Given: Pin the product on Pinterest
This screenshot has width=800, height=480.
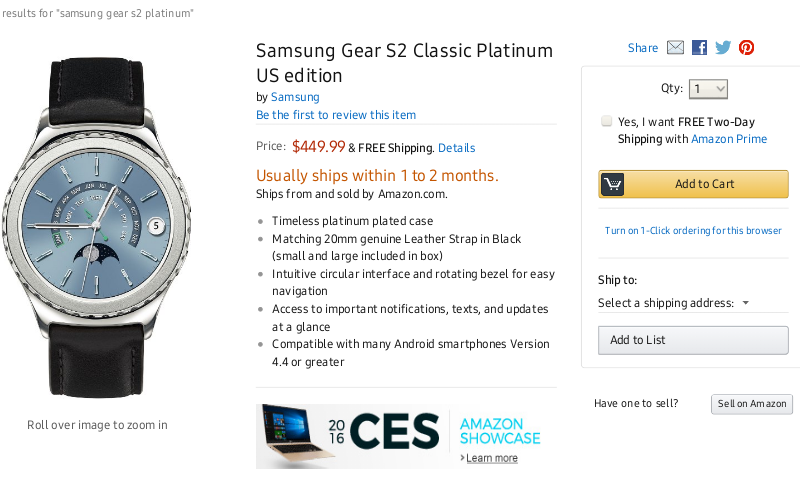Looking at the screenshot, I should (746, 48).
